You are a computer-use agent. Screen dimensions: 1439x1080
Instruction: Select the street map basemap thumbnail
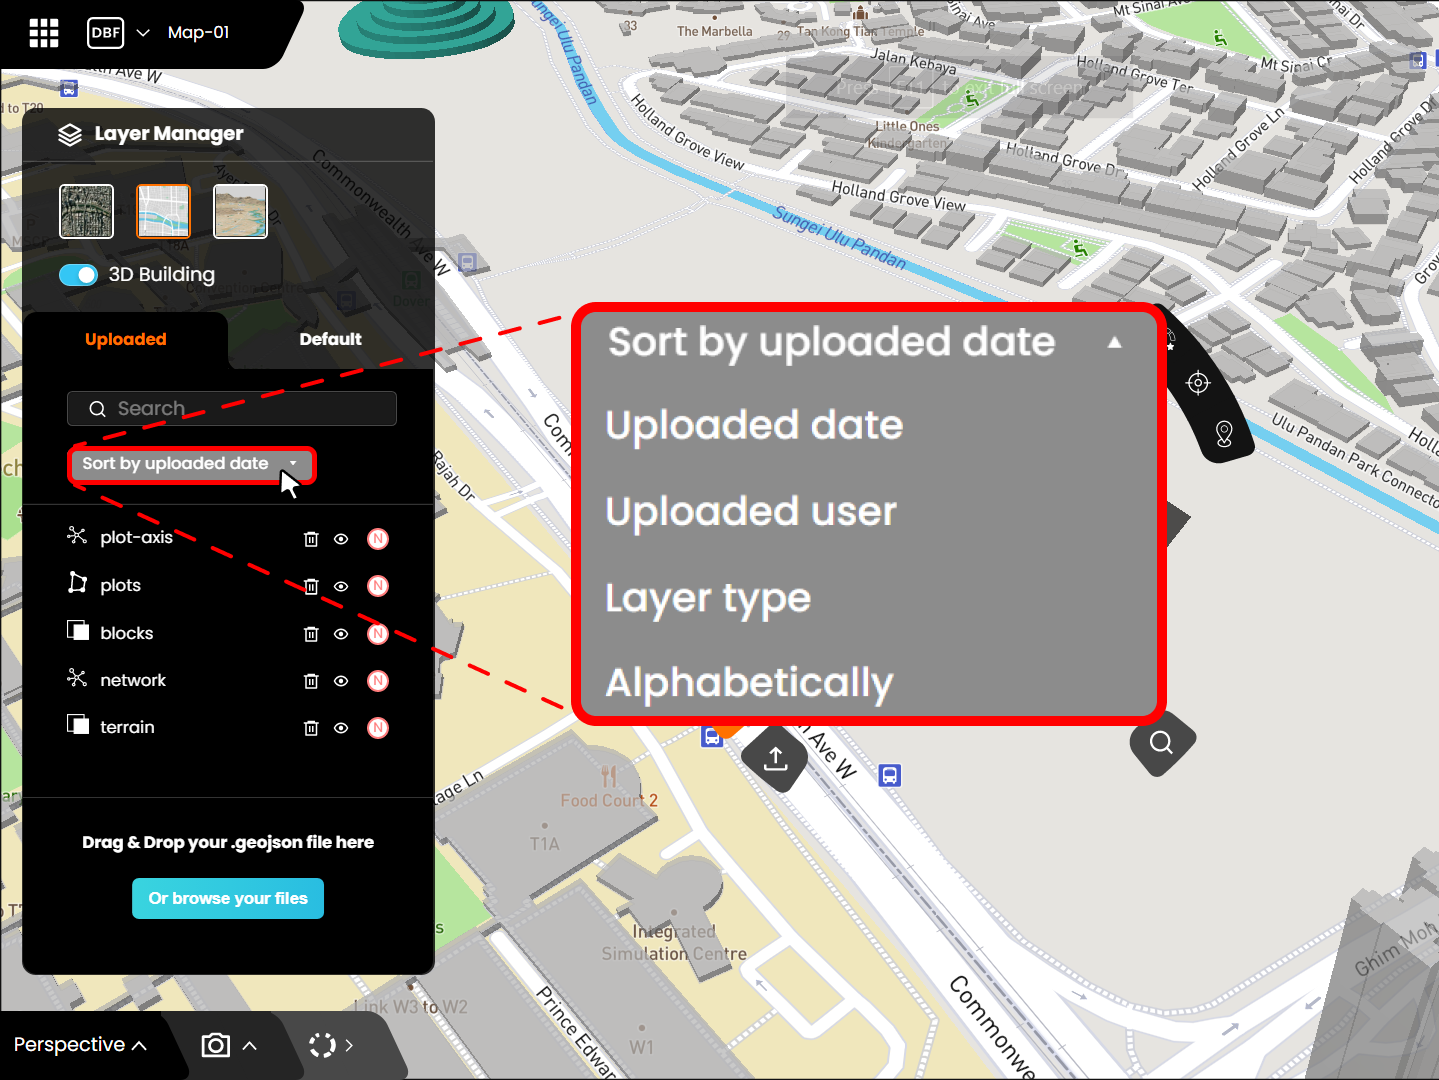click(x=163, y=211)
